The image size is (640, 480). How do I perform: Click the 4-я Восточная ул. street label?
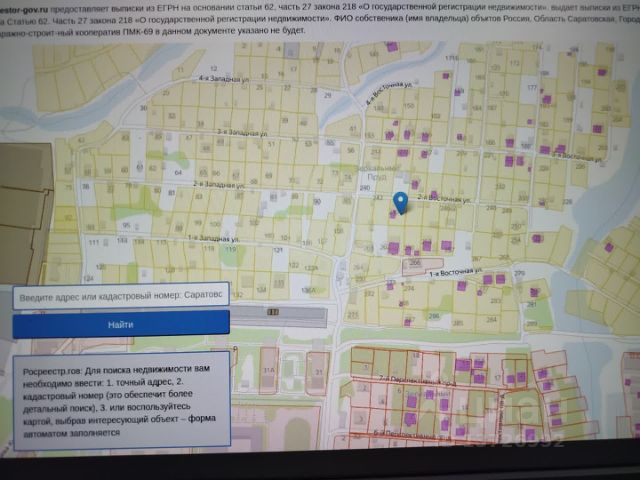(x=388, y=93)
